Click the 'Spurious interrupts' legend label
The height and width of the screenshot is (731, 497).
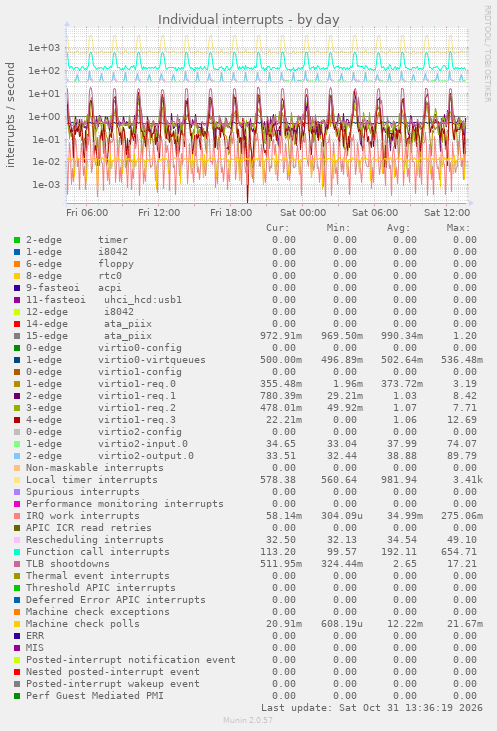[x=83, y=492]
